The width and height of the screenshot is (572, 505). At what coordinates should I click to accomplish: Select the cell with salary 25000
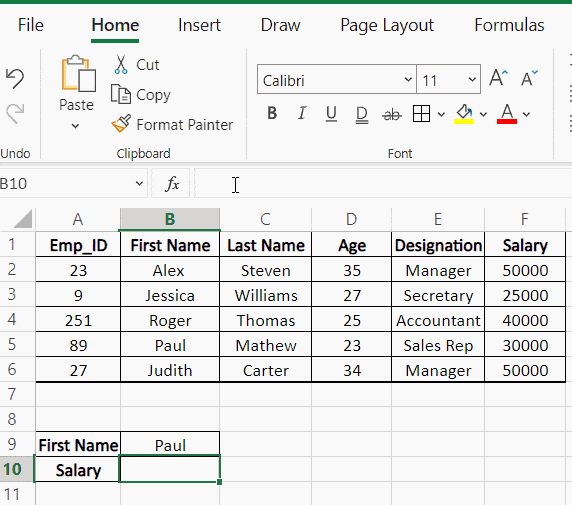pyautogui.click(x=525, y=294)
